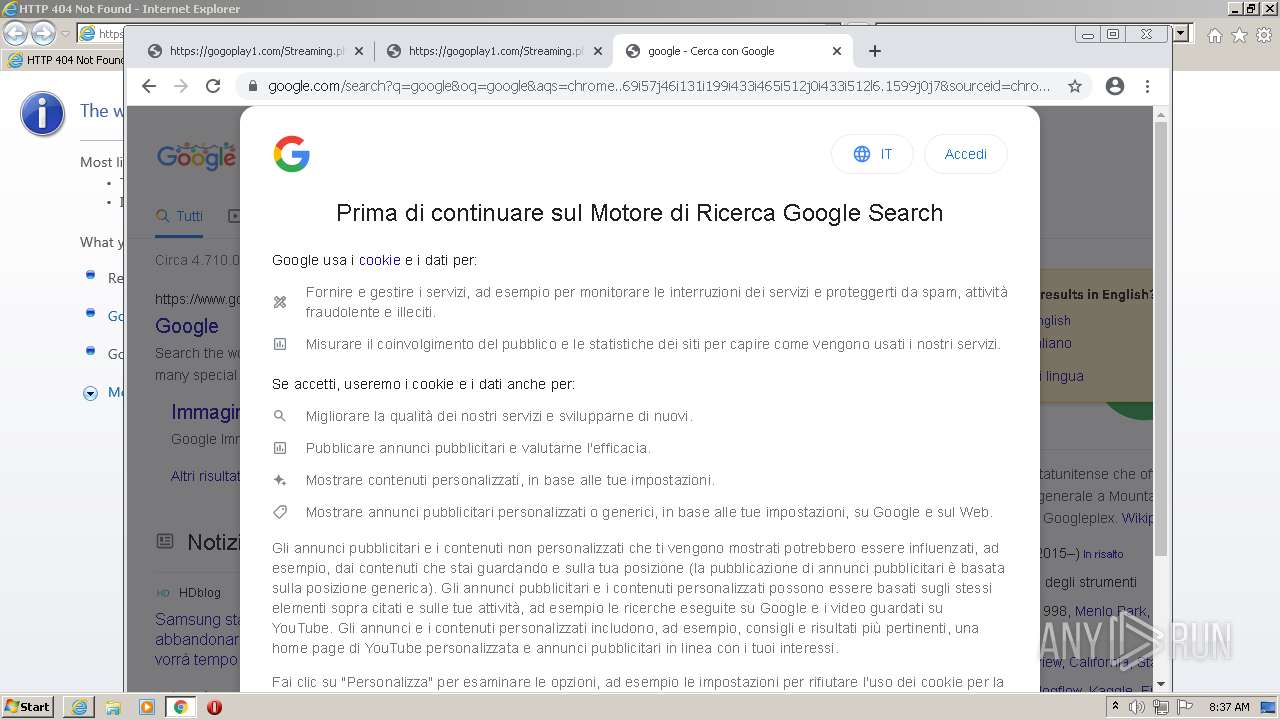Click Chrome's forward arrow
Image resolution: width=1280 pixels, height=720 pixels.
[x=181, y=86]
